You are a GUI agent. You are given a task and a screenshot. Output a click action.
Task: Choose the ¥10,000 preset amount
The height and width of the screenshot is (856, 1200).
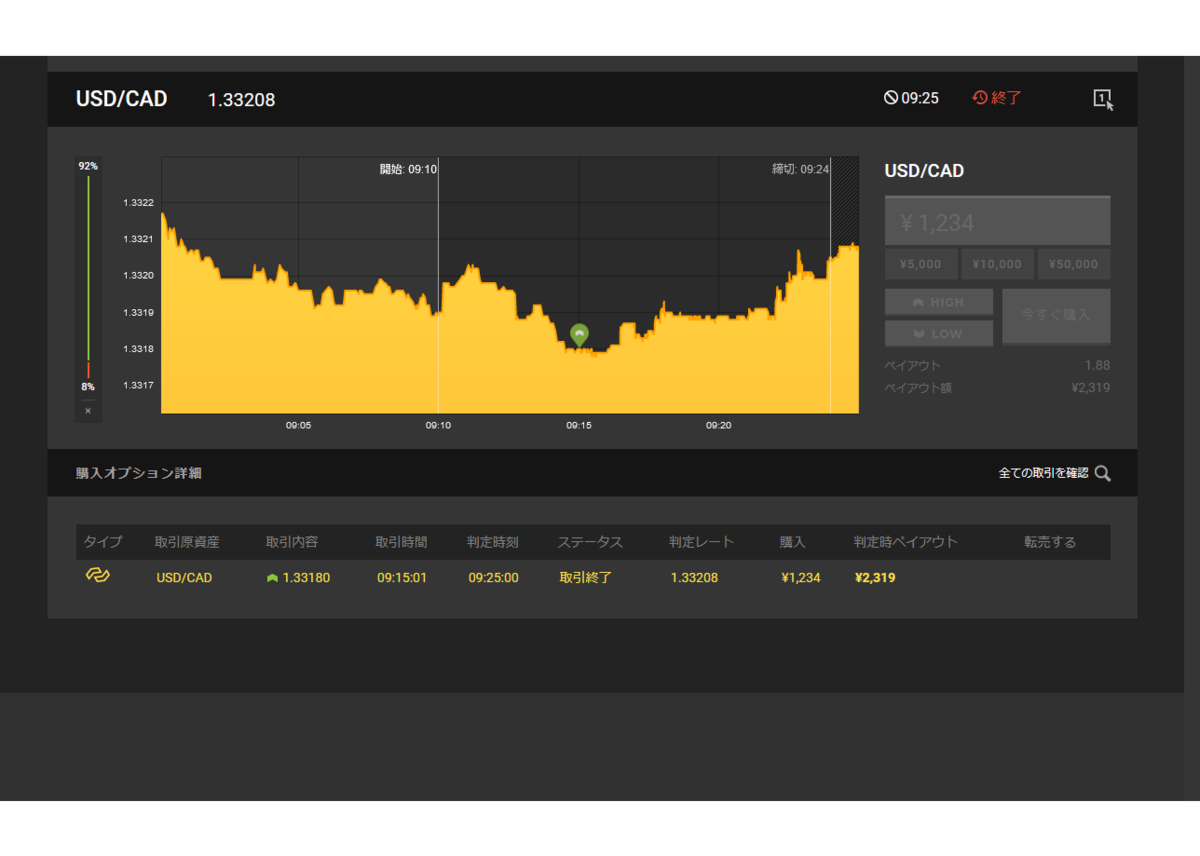coord(997,264)
